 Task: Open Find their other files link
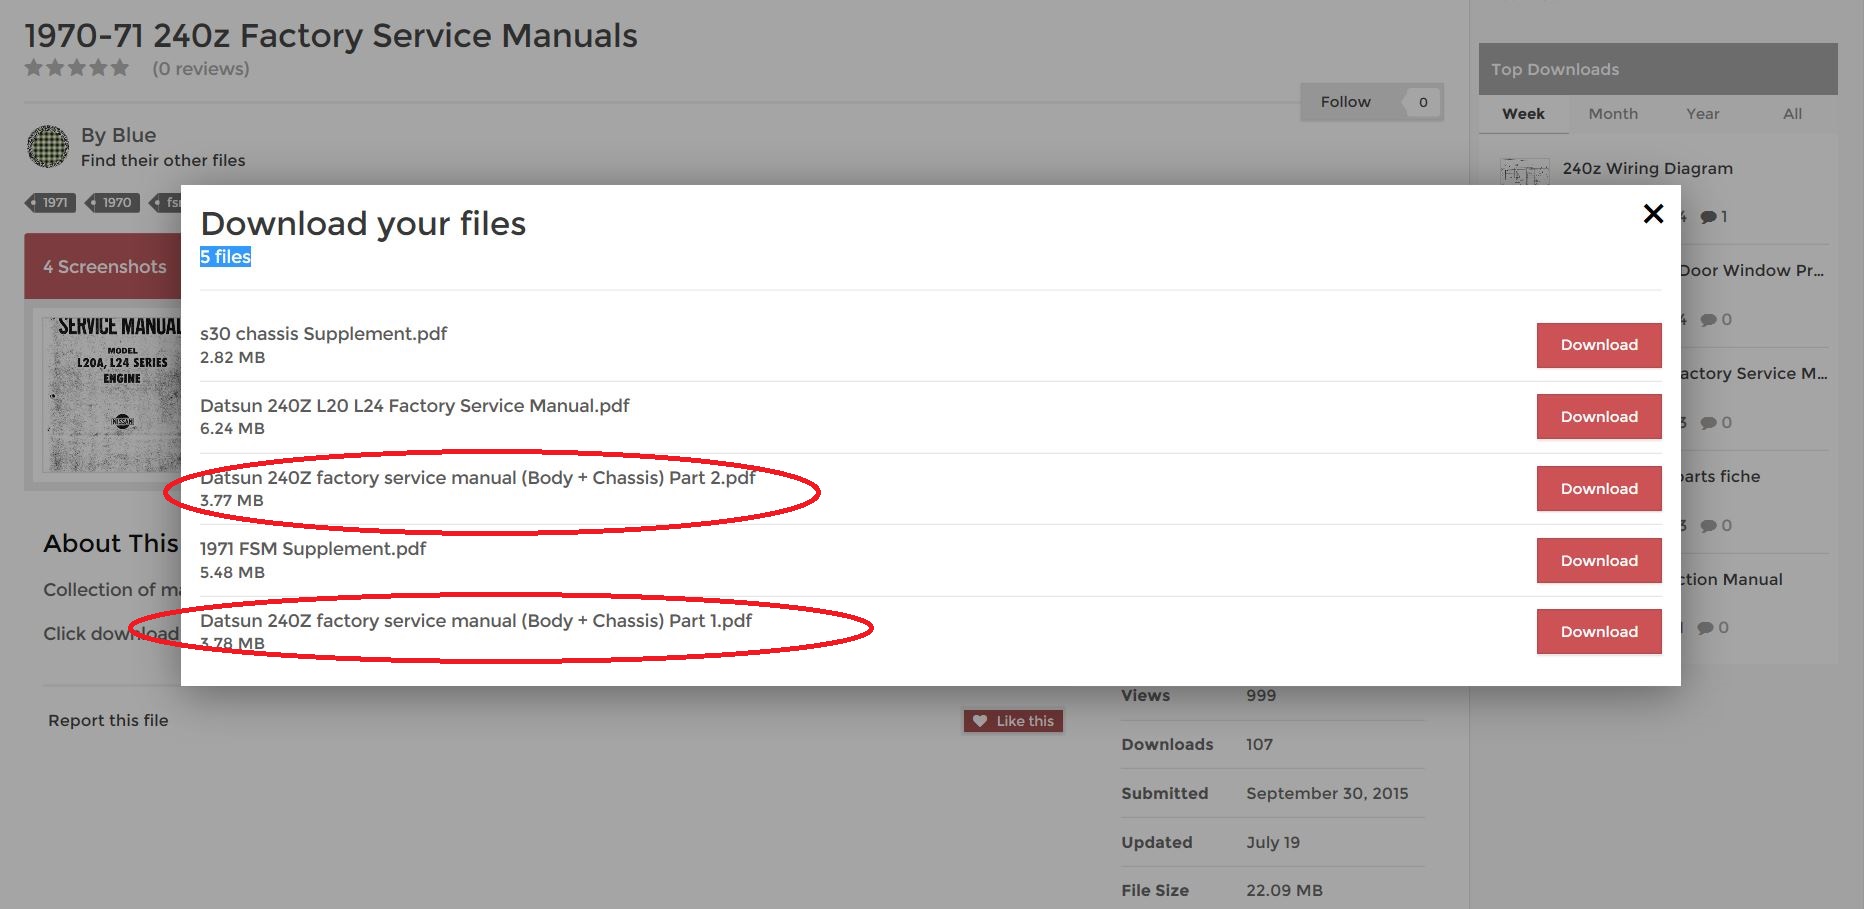pyautogui.click(x=163, y=161)
